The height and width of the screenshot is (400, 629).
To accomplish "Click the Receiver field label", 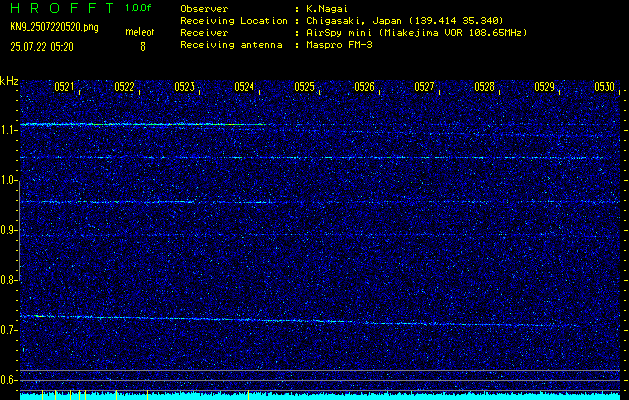I will [204, 33].
